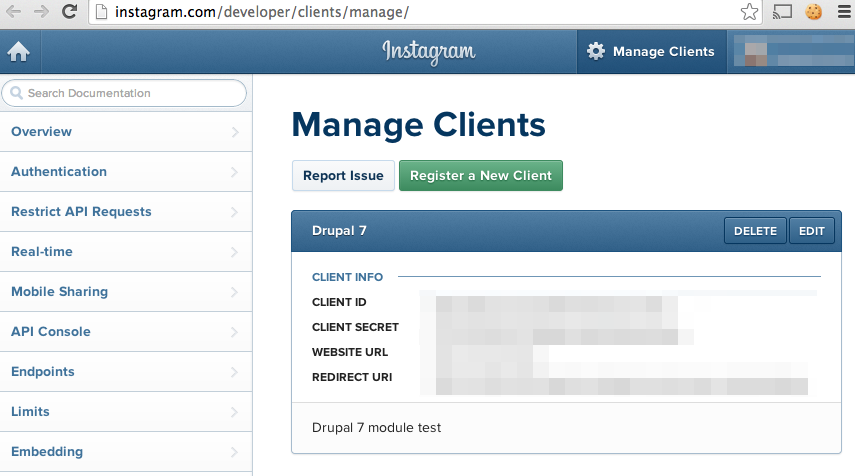
Task: Click the REDIRECT URI label
Action: (352, 377)
